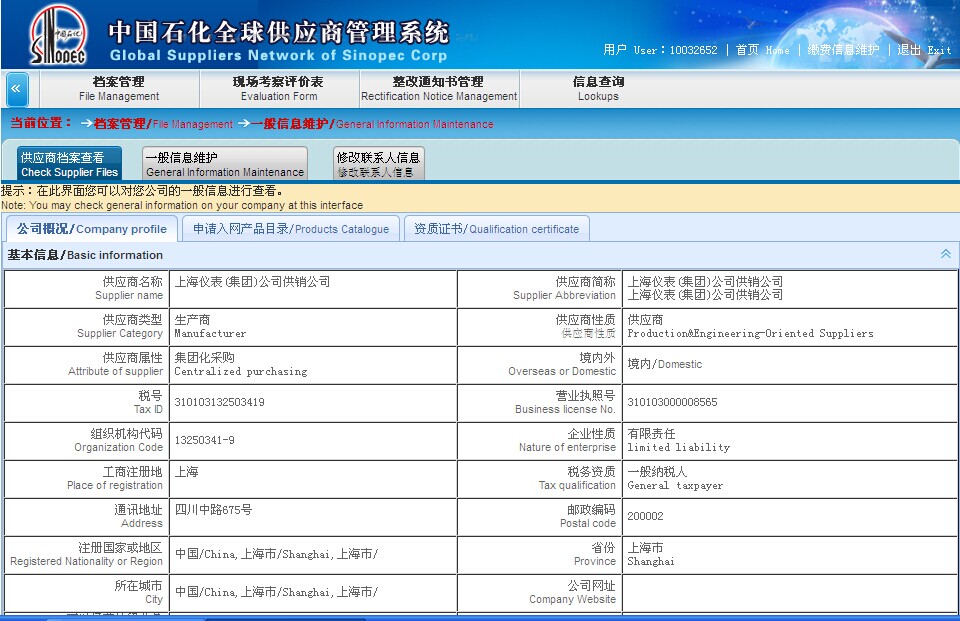Viewport: 960px width, 621px height.
Task: Collapse the navigation with double-arrow icon
Action: (17, 89)
